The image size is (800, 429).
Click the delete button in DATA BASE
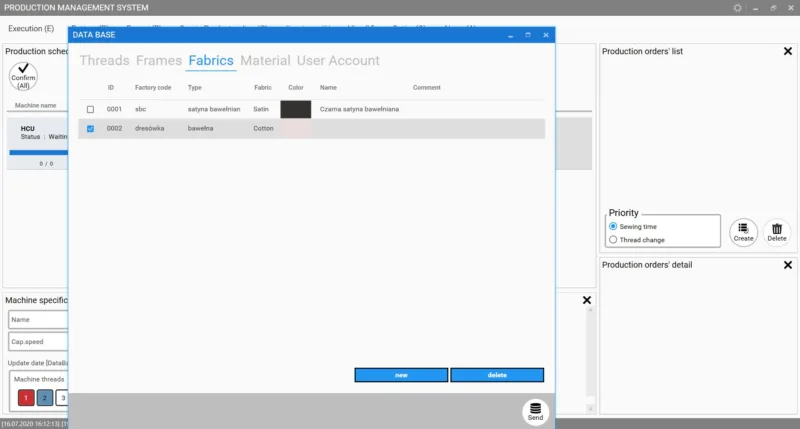(497, 375)
